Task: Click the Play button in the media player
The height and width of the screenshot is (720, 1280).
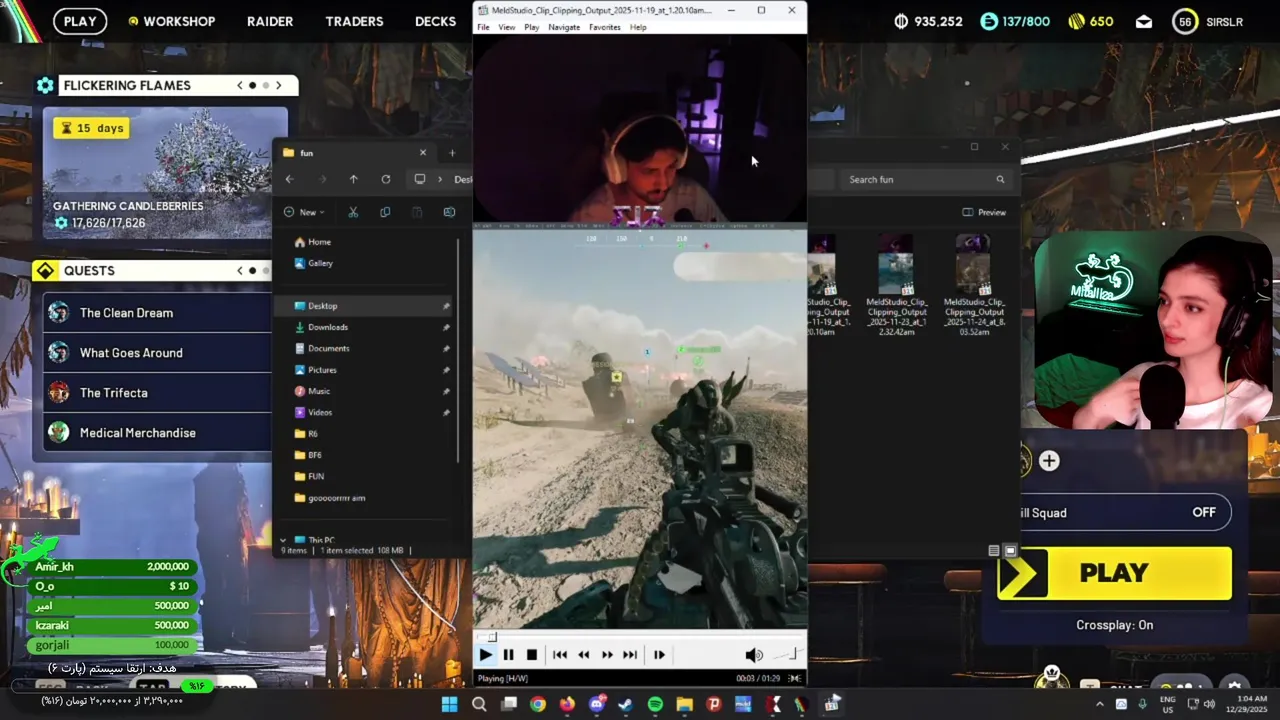Action: point(485,655)
